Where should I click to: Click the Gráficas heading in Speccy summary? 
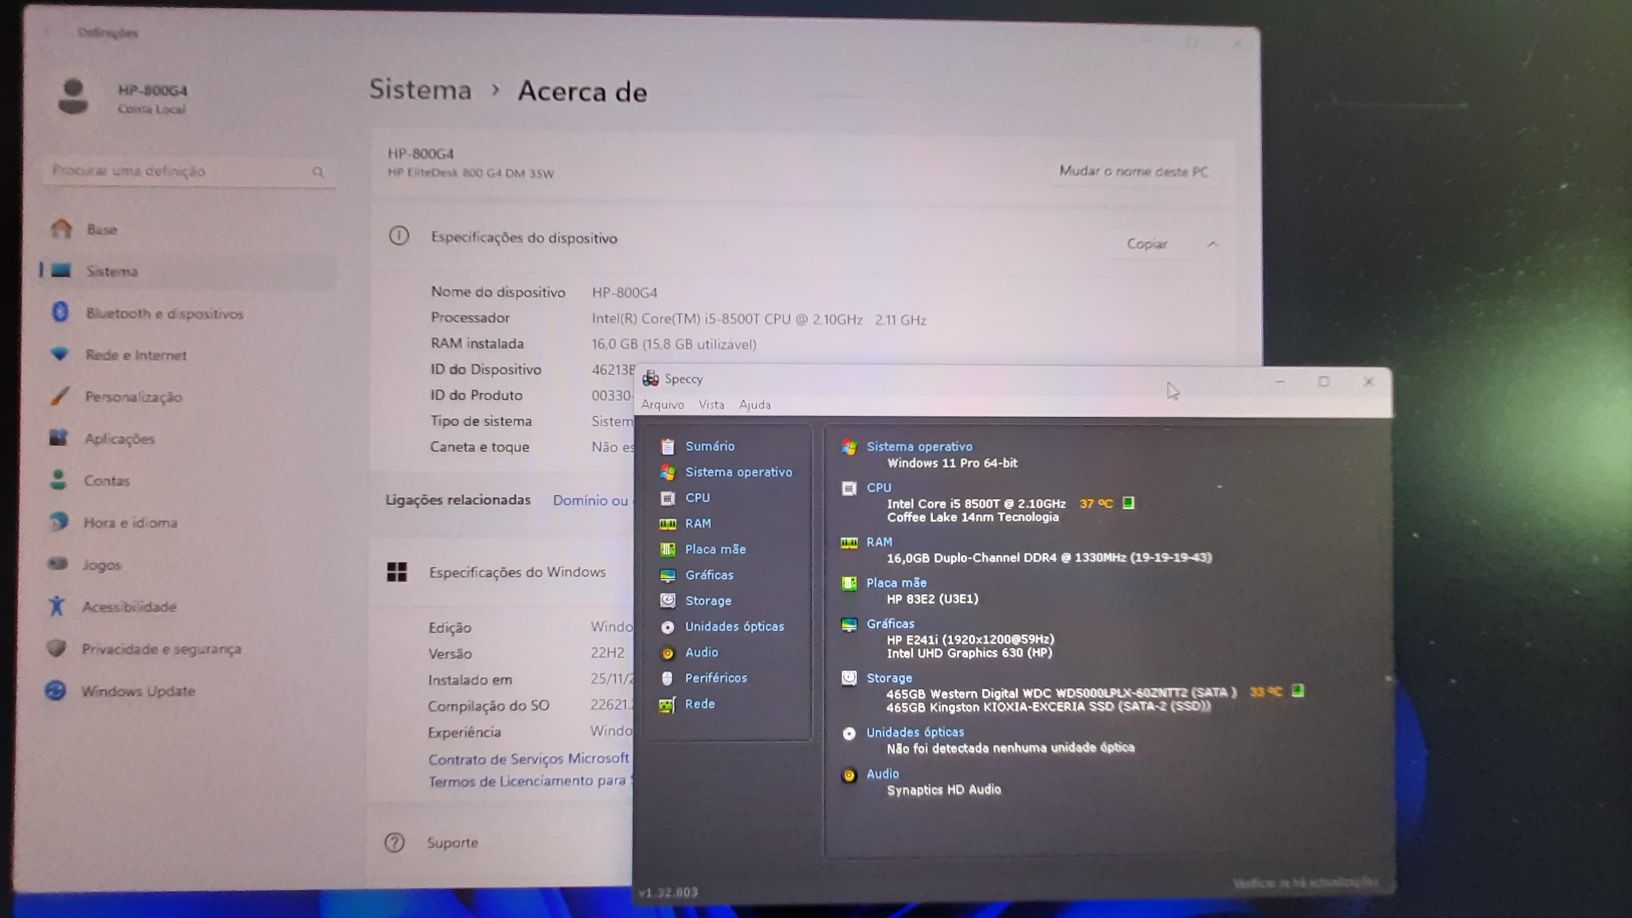pos(890,624)
